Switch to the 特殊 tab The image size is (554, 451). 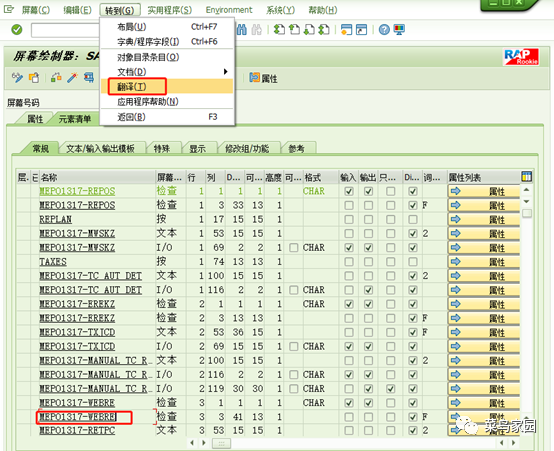point(162,149)
